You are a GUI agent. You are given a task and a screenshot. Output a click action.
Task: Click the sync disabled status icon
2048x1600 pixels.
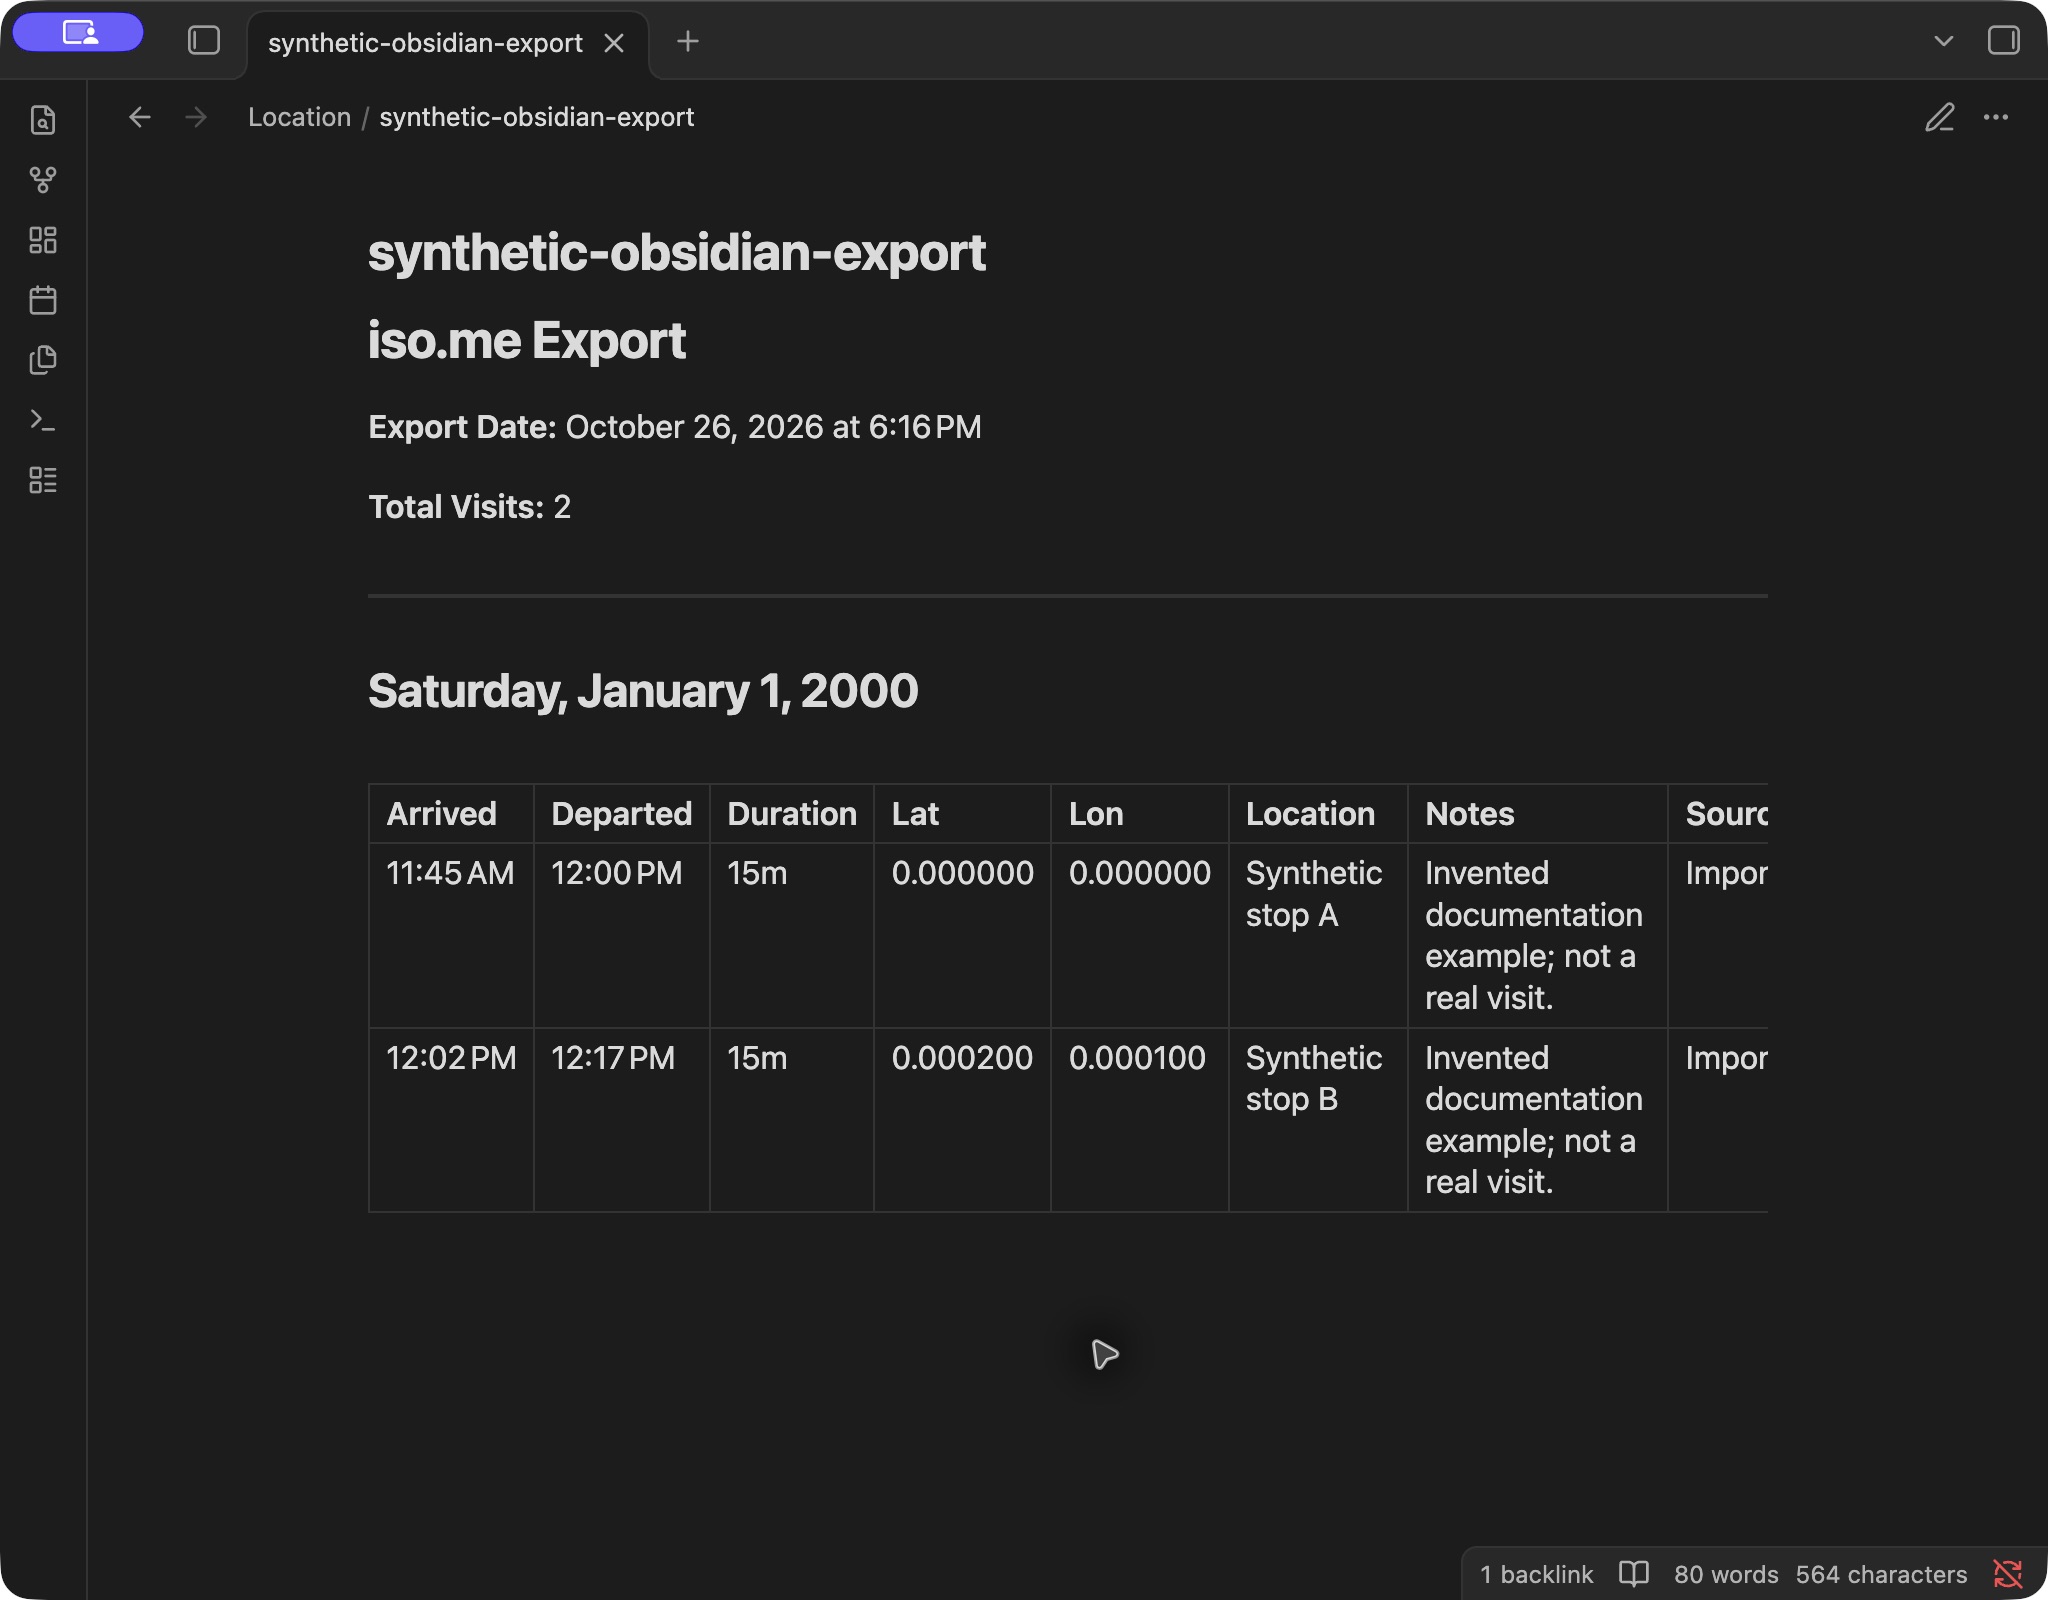pyautogui.click(x=2008, y=1574)
